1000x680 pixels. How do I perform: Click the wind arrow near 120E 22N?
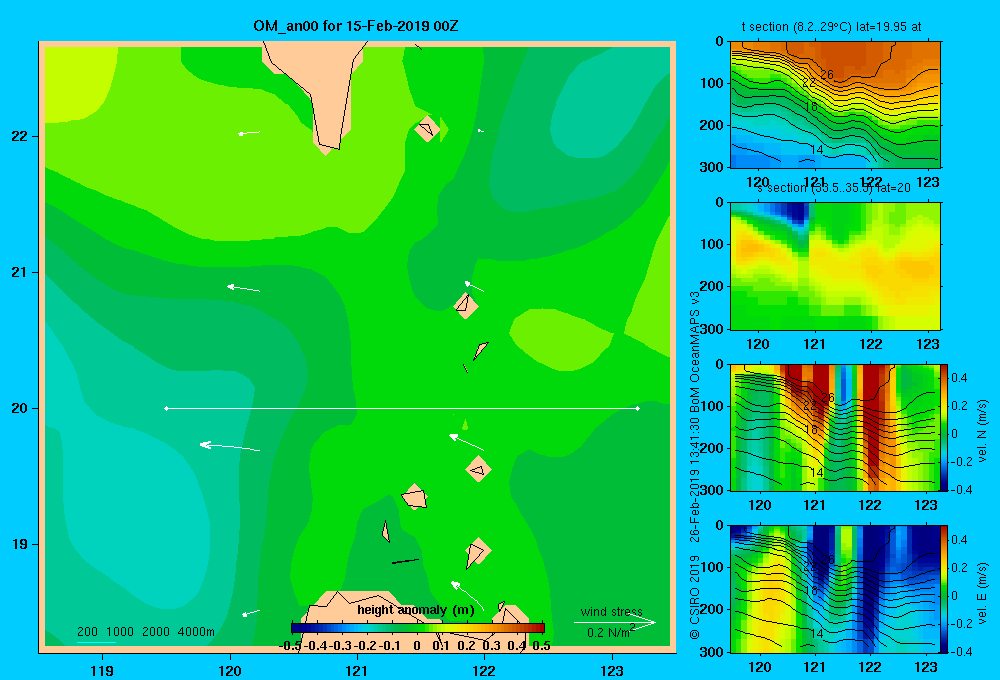tap(249, 133)
